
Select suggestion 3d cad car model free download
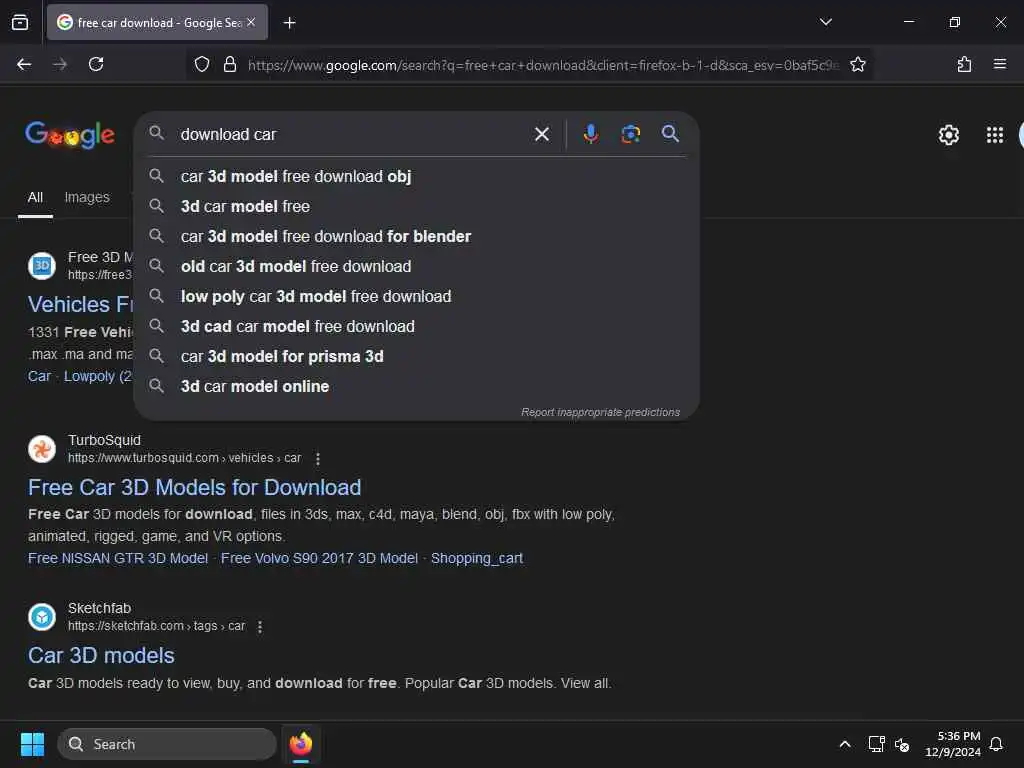click(417, 327)
